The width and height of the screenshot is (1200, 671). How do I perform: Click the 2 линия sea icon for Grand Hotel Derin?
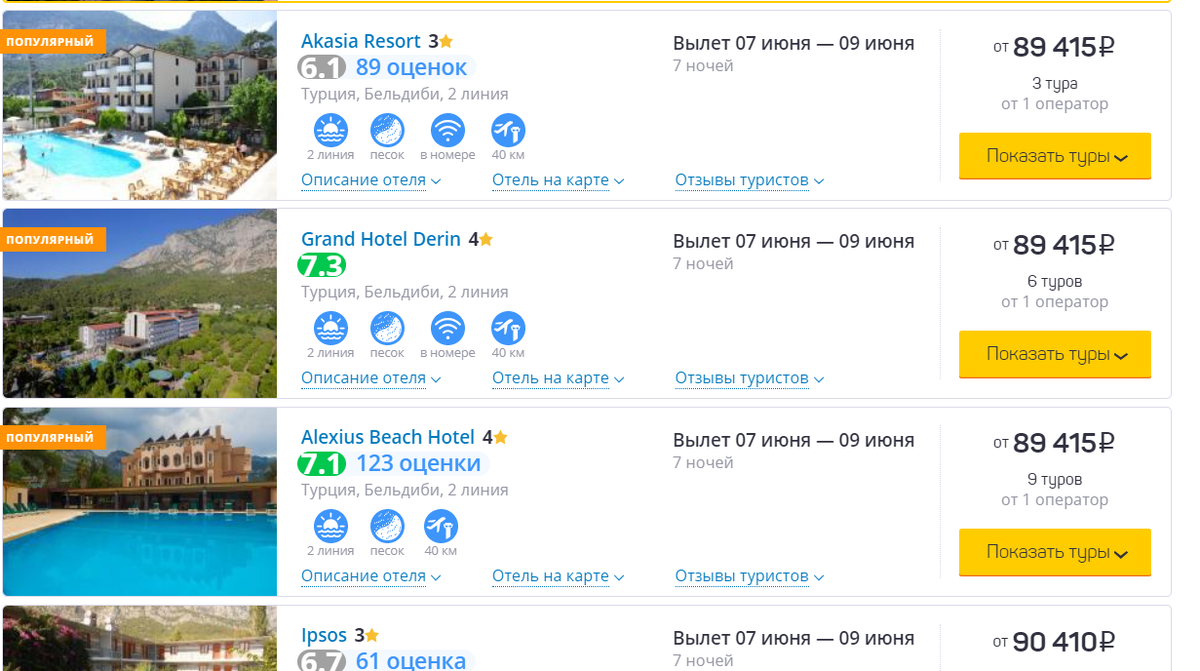(x=331, y=329)
